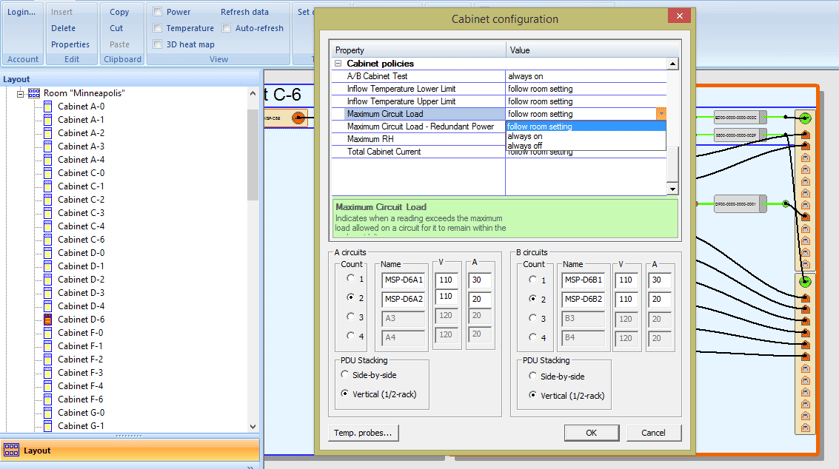Click the Cabinet G-1 tree icon
The height and width of the screenshot is (469, 839).
click(48, 426)
